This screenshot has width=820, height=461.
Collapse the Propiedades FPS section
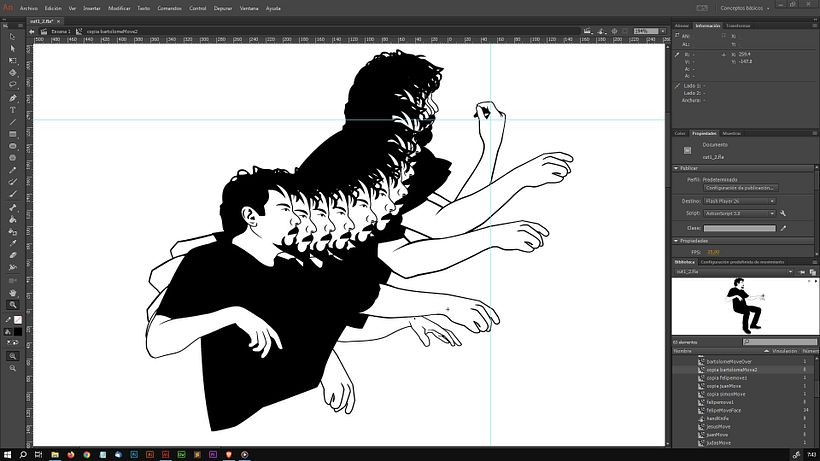(x=676, y=241)
